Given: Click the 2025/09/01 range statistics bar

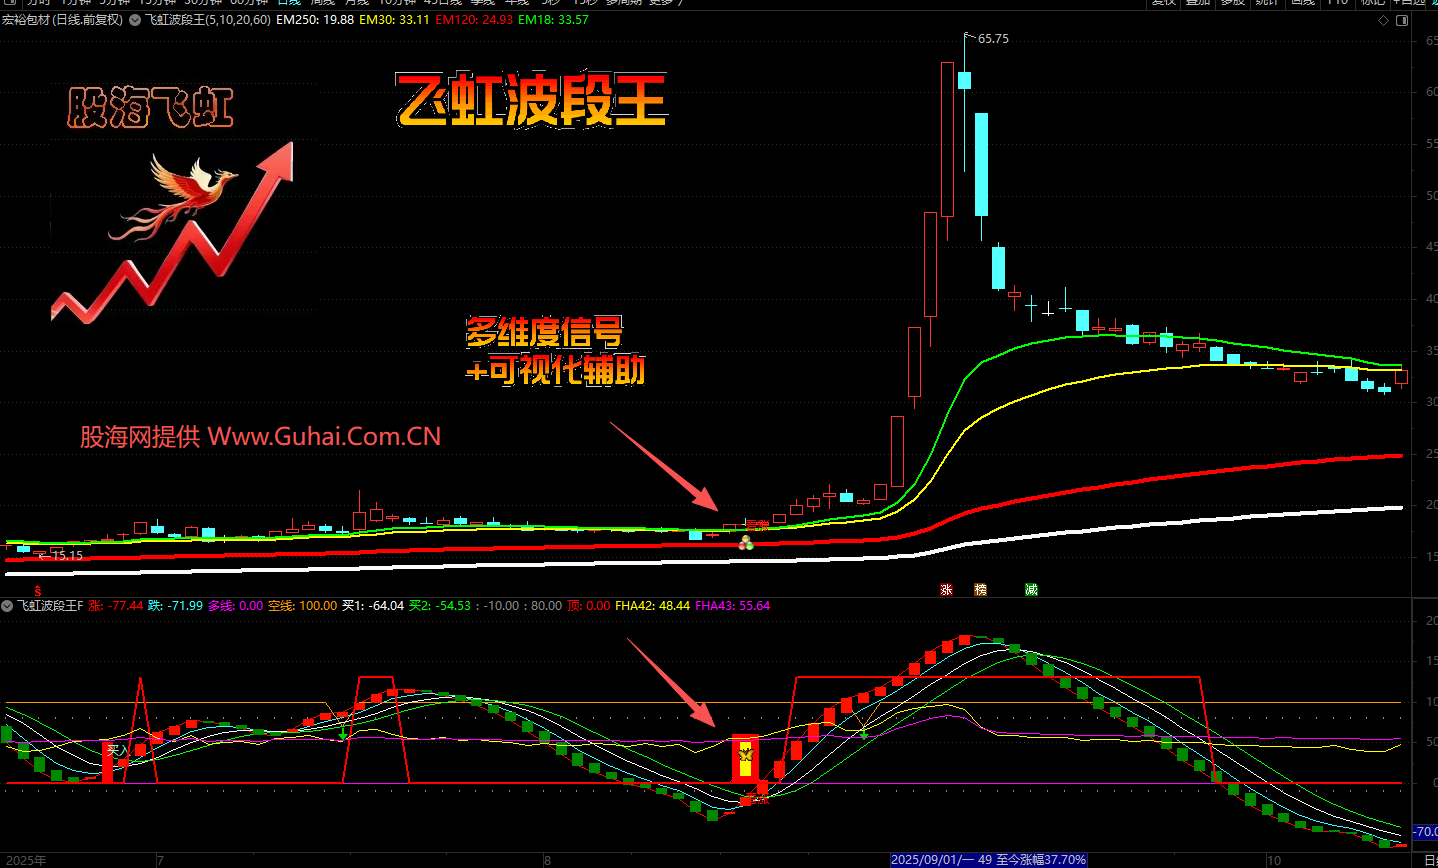Looking at the screenshot, I should (988, 860).
